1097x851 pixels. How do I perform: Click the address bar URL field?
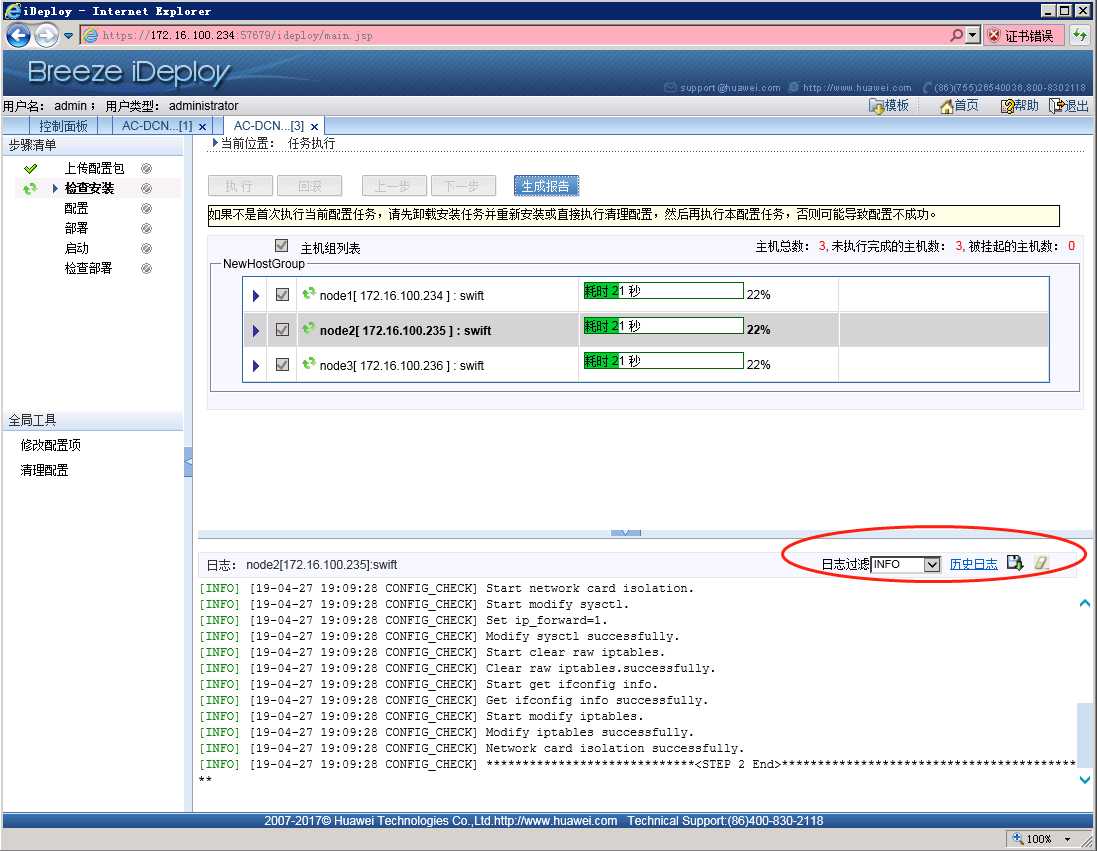[514, 35]
